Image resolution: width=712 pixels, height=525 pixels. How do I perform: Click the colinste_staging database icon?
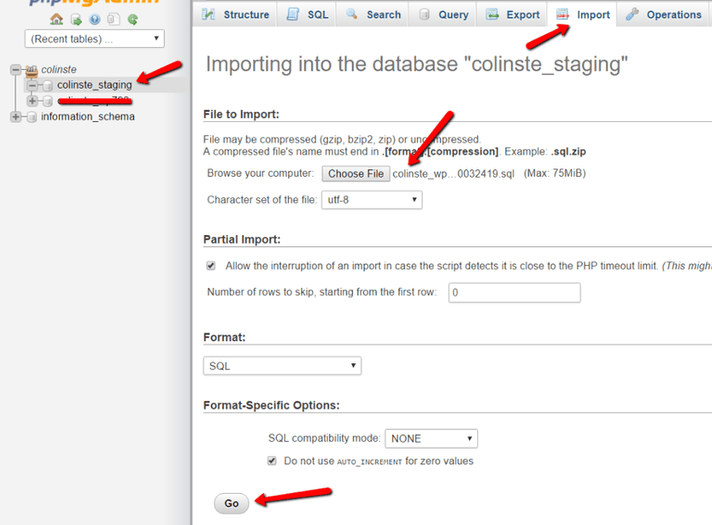(48, 85)
